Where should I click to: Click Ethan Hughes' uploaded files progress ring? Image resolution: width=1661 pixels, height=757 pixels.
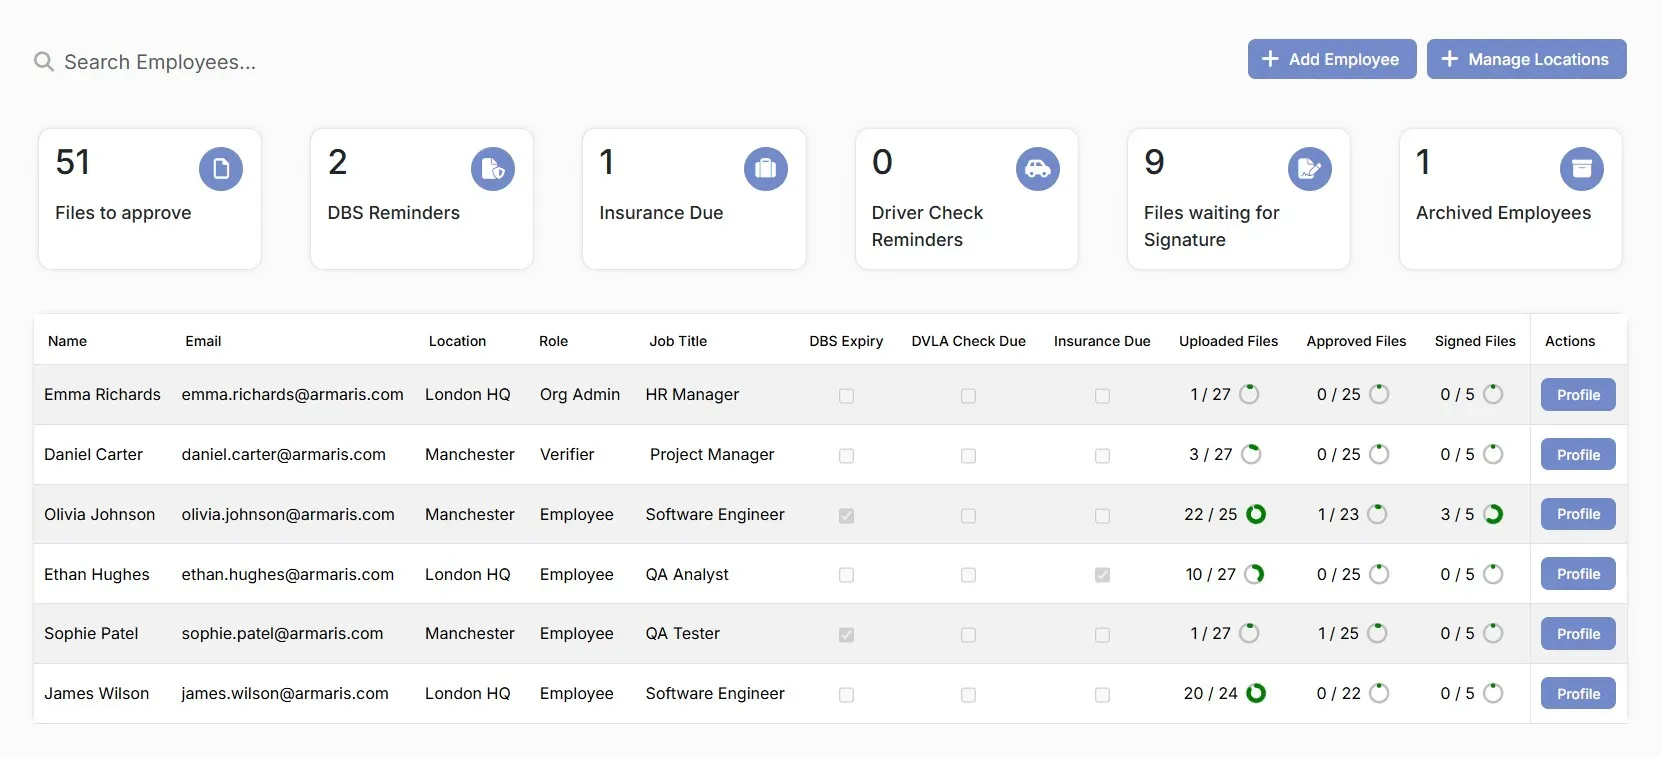[1254, 574]
